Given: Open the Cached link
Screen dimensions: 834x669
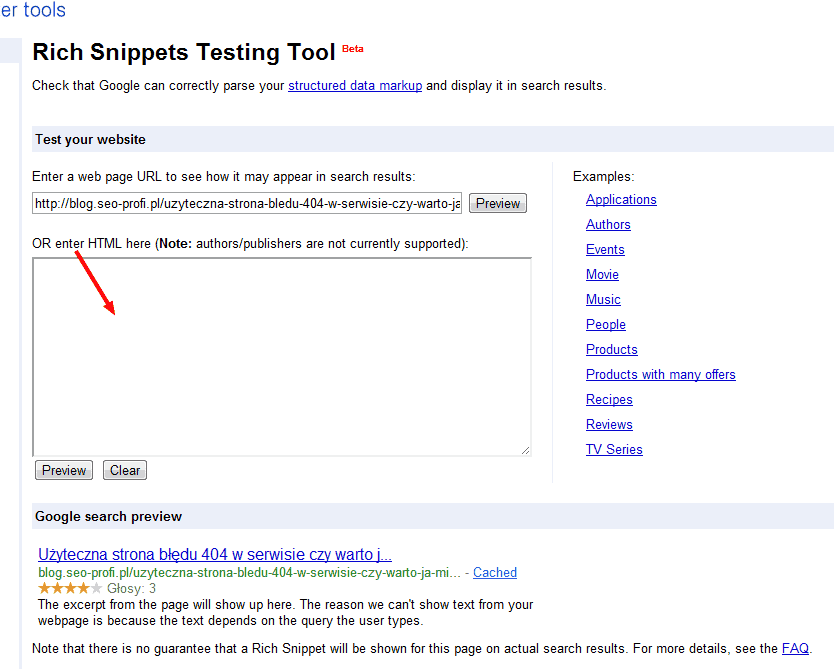Looking at the screenshot, I should coord(495,572).
